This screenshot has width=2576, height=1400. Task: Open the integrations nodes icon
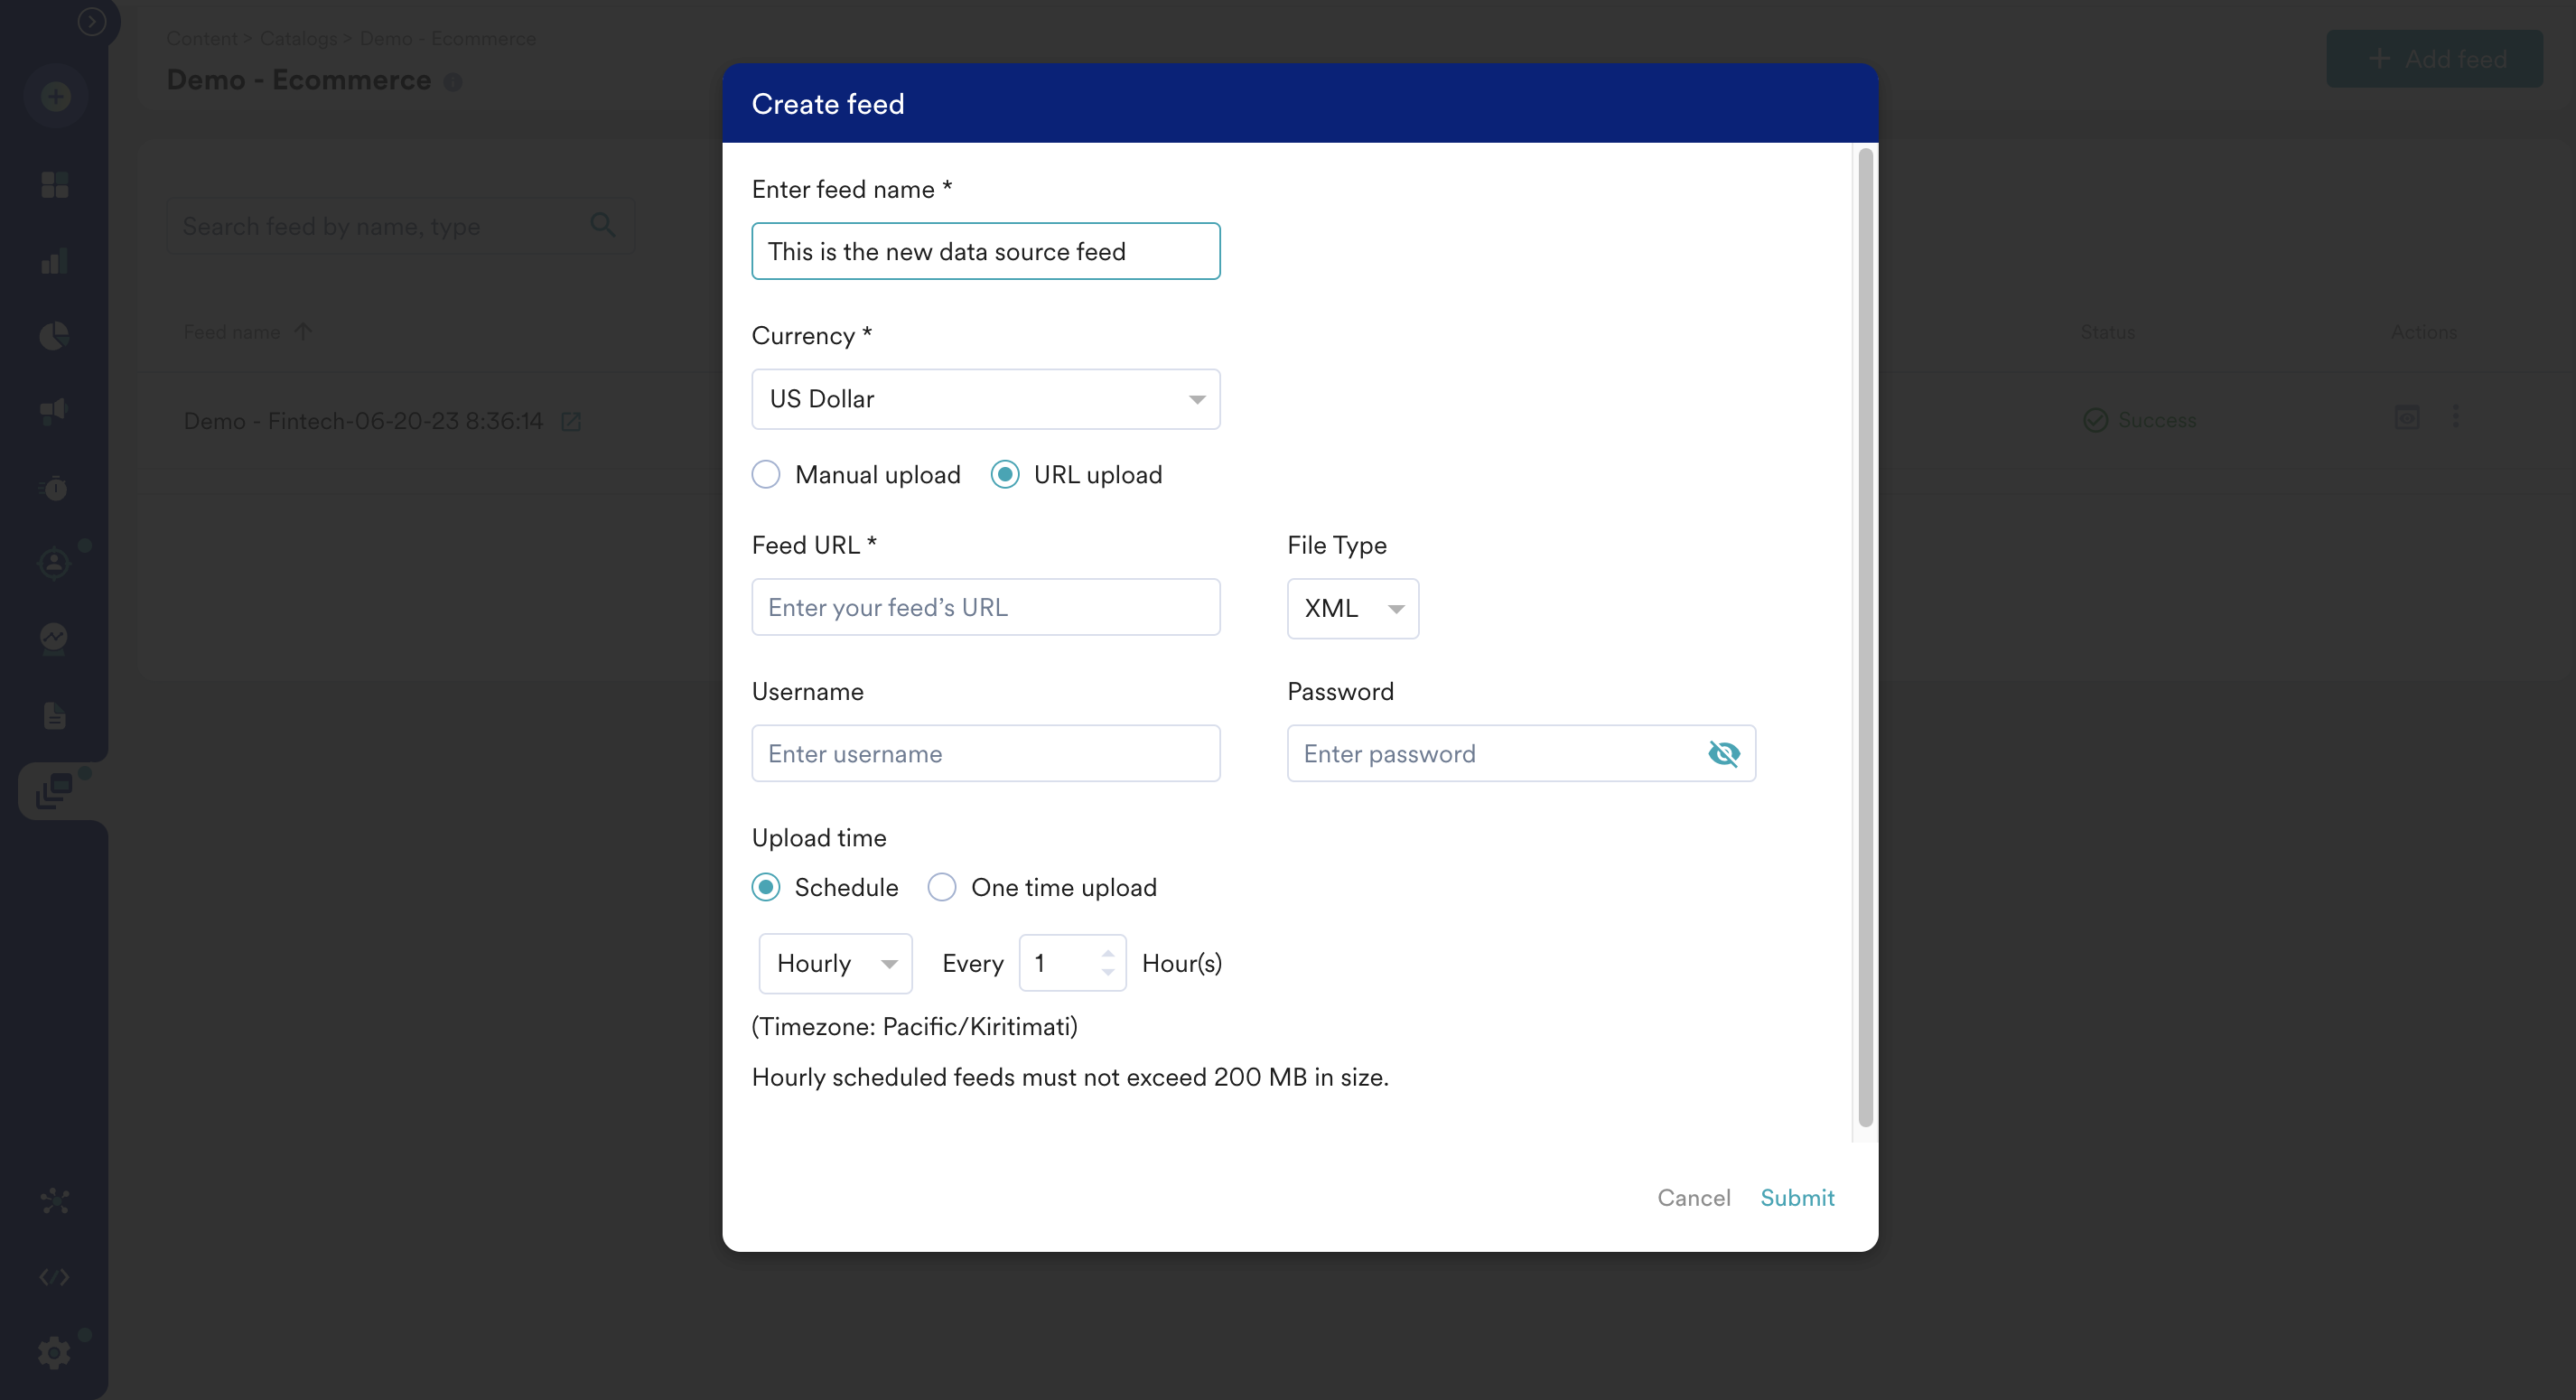(55, 1201)
